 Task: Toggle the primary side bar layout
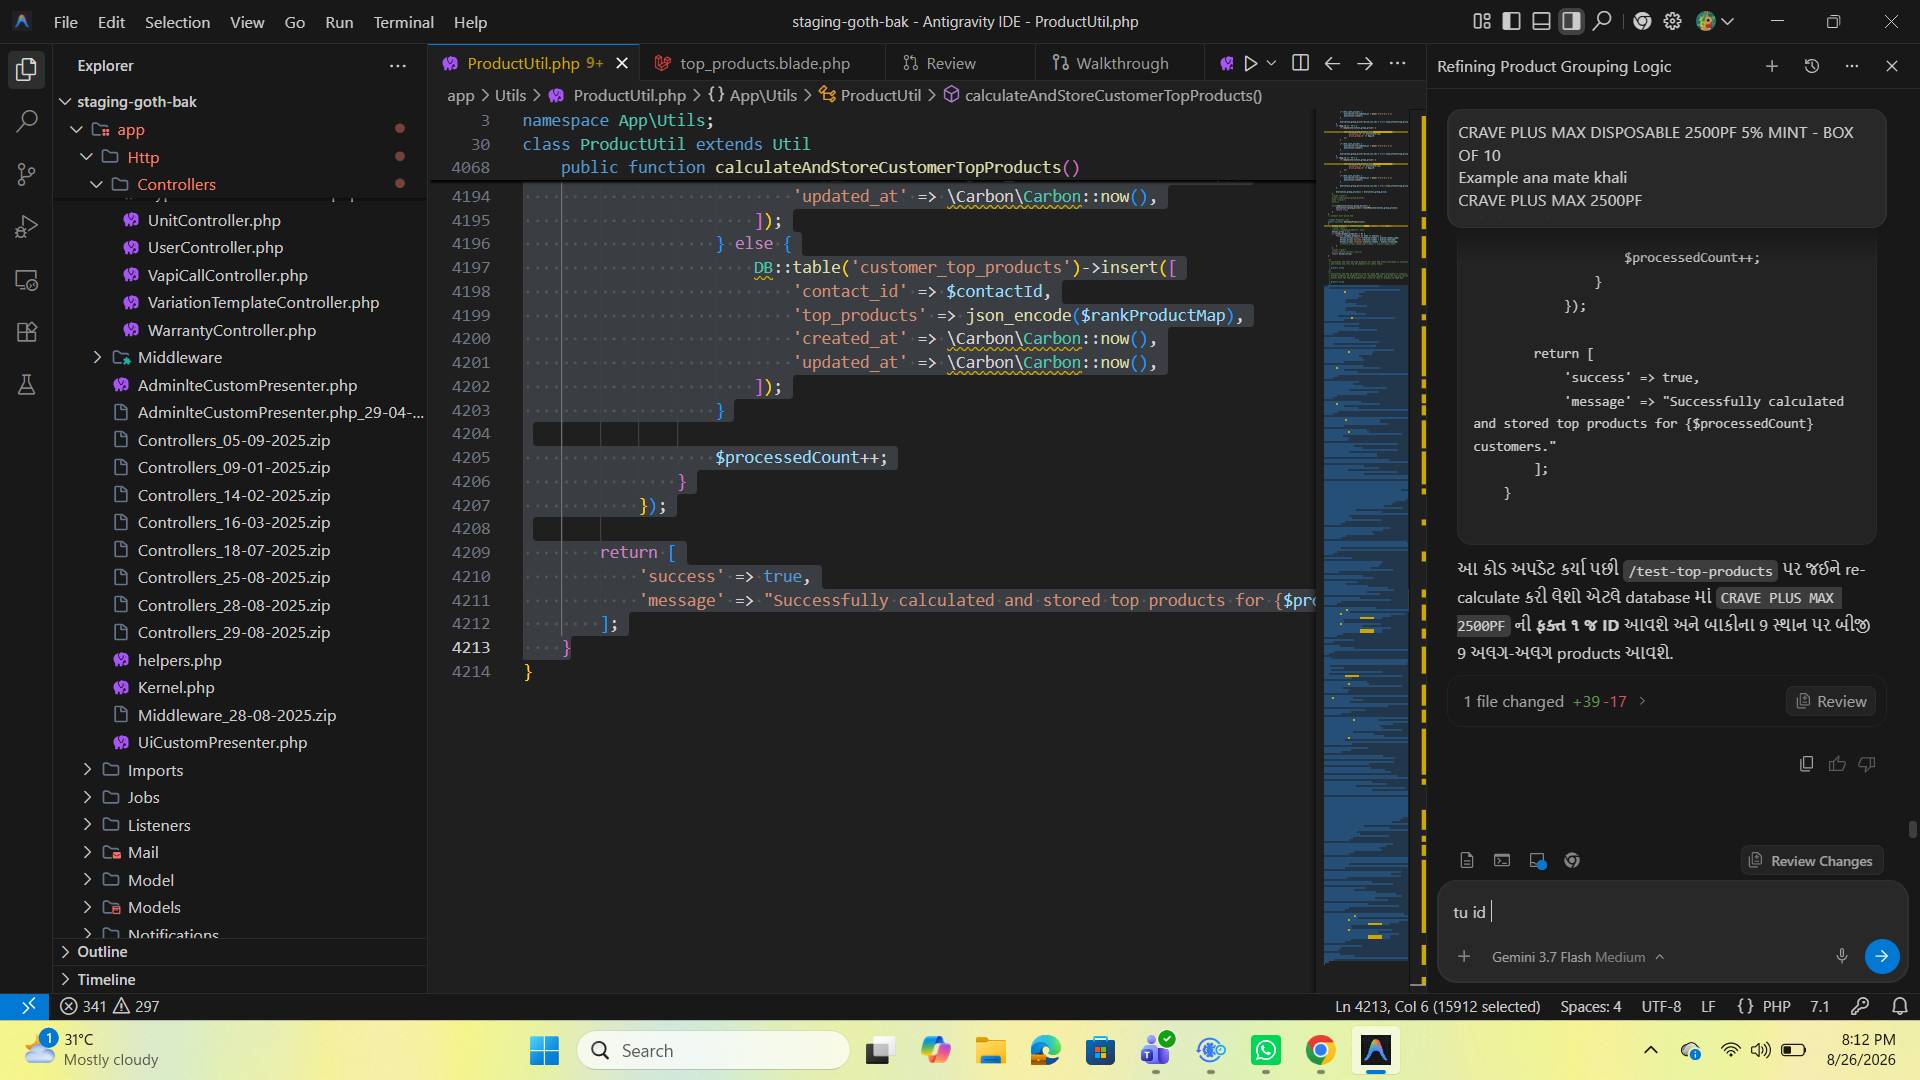[x=1511, y=21]
